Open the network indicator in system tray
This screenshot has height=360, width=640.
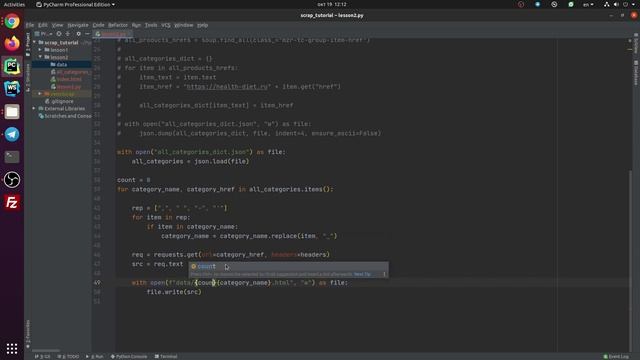click(x=607, y=4)
